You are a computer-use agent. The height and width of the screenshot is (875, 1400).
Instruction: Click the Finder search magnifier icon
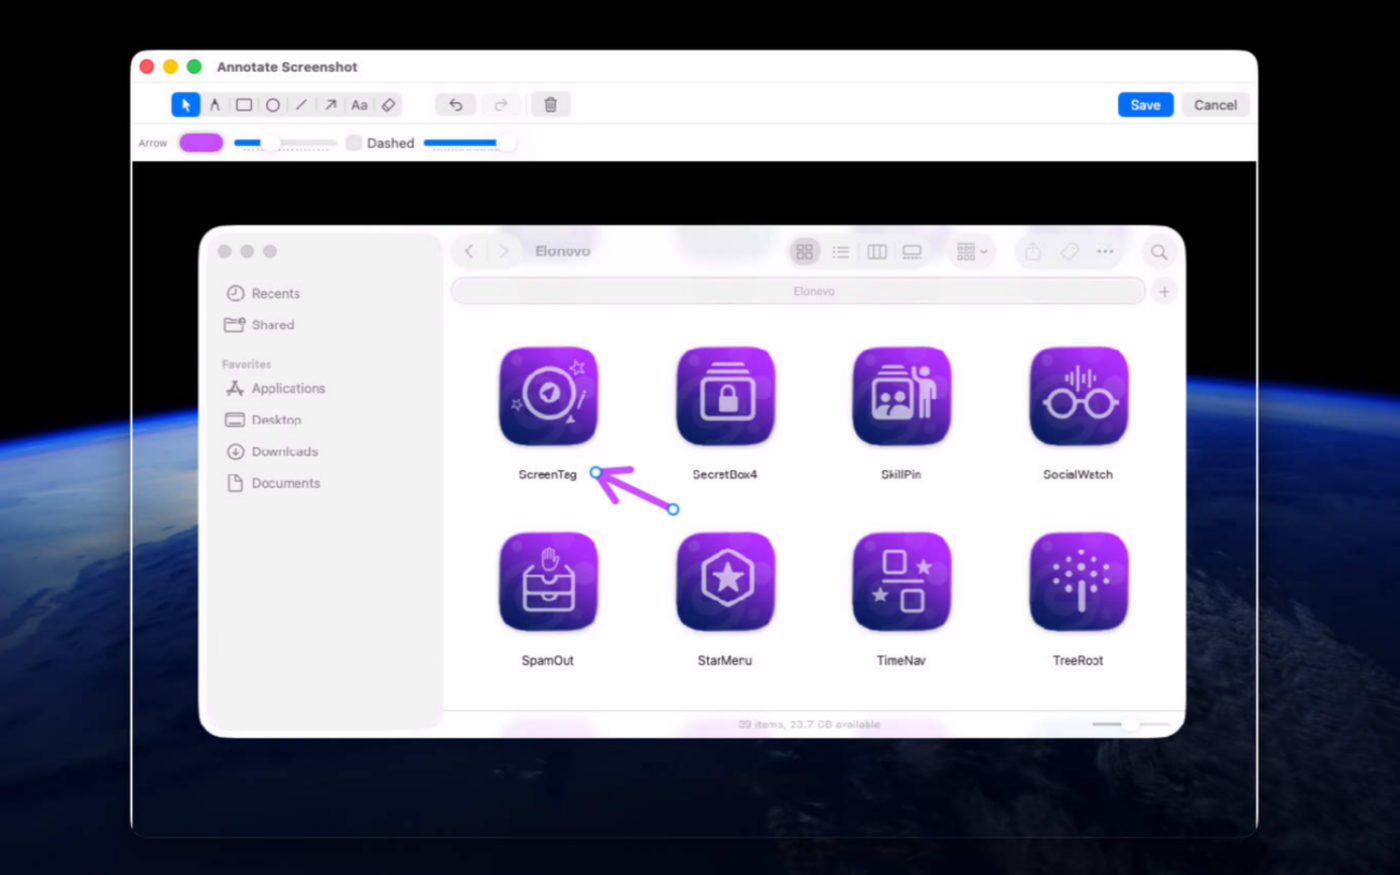pos(1159,252)
